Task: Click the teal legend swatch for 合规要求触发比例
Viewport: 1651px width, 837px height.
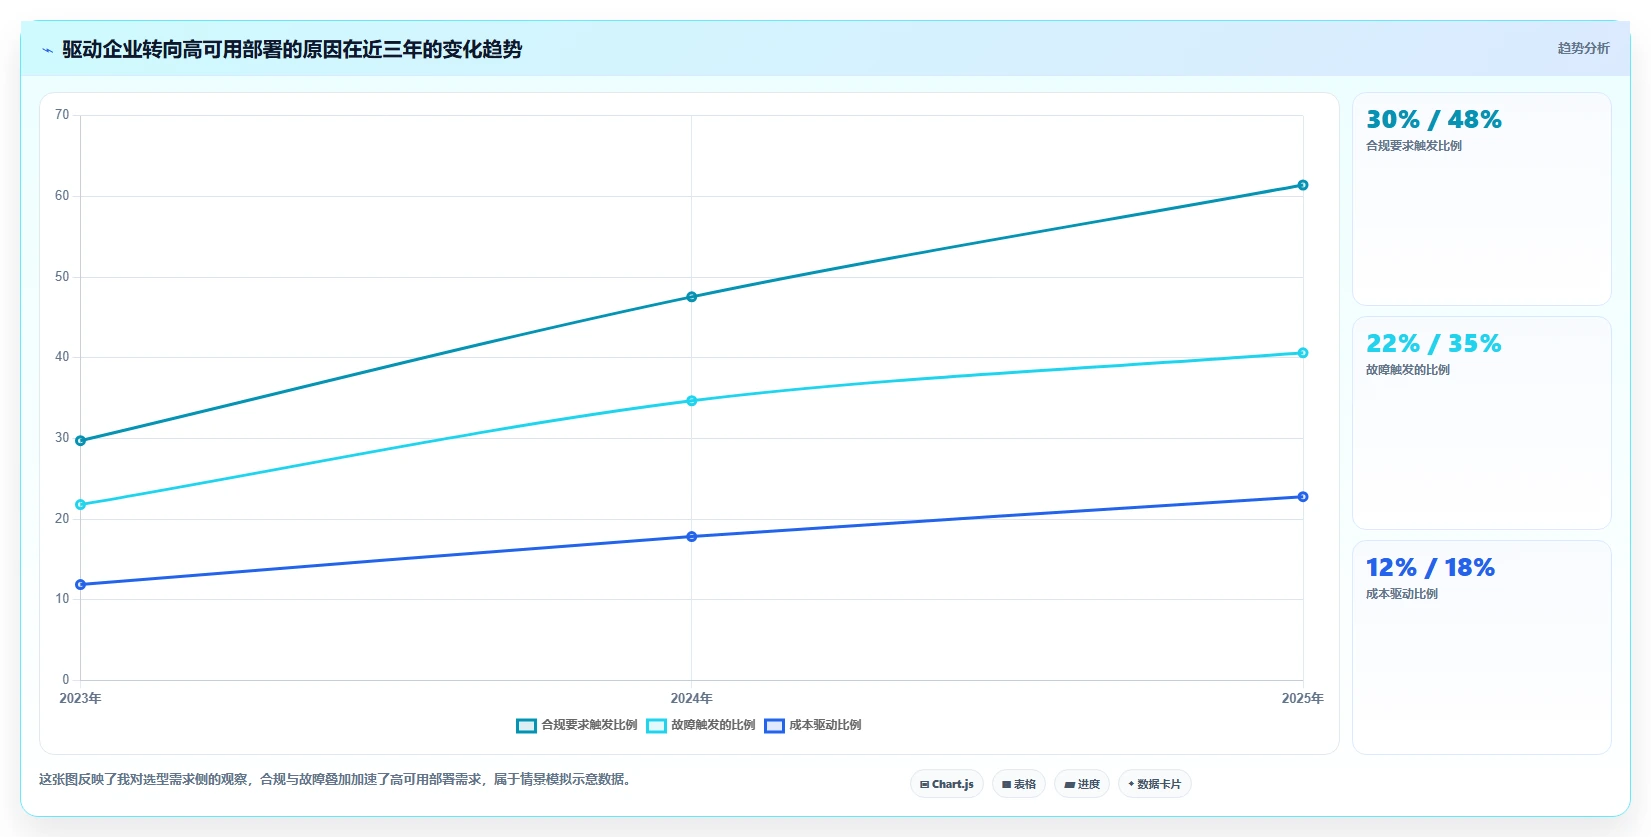Action: pos(526,726)
